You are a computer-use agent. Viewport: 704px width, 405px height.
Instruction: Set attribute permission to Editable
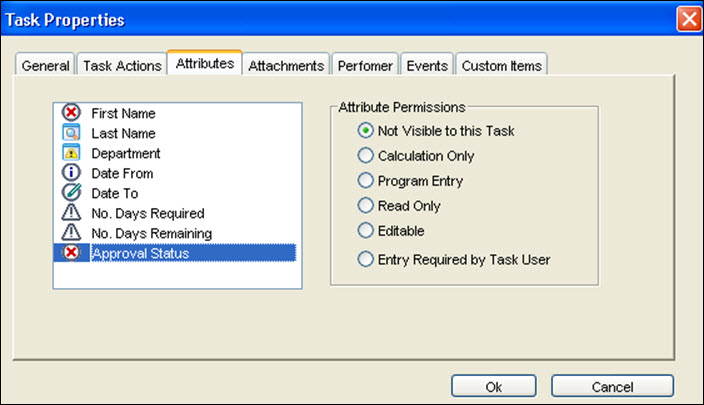point(365,230)
